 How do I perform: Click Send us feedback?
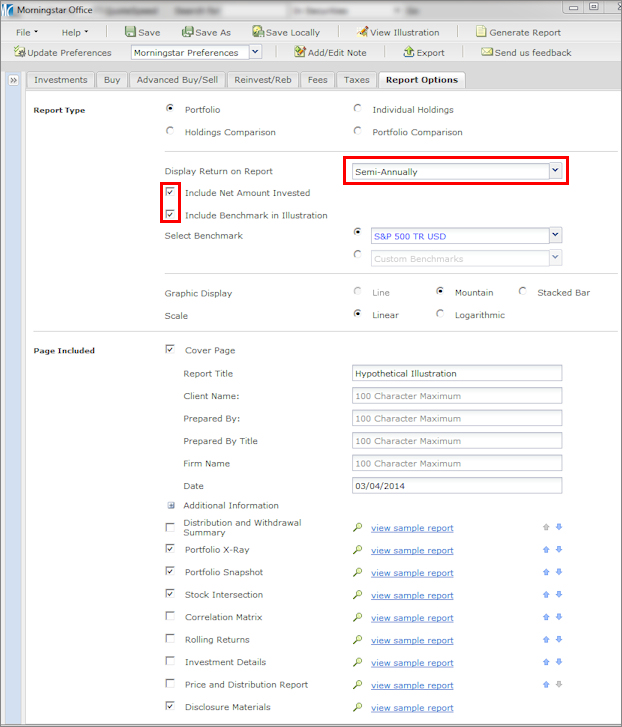click(x=526, y=52)
